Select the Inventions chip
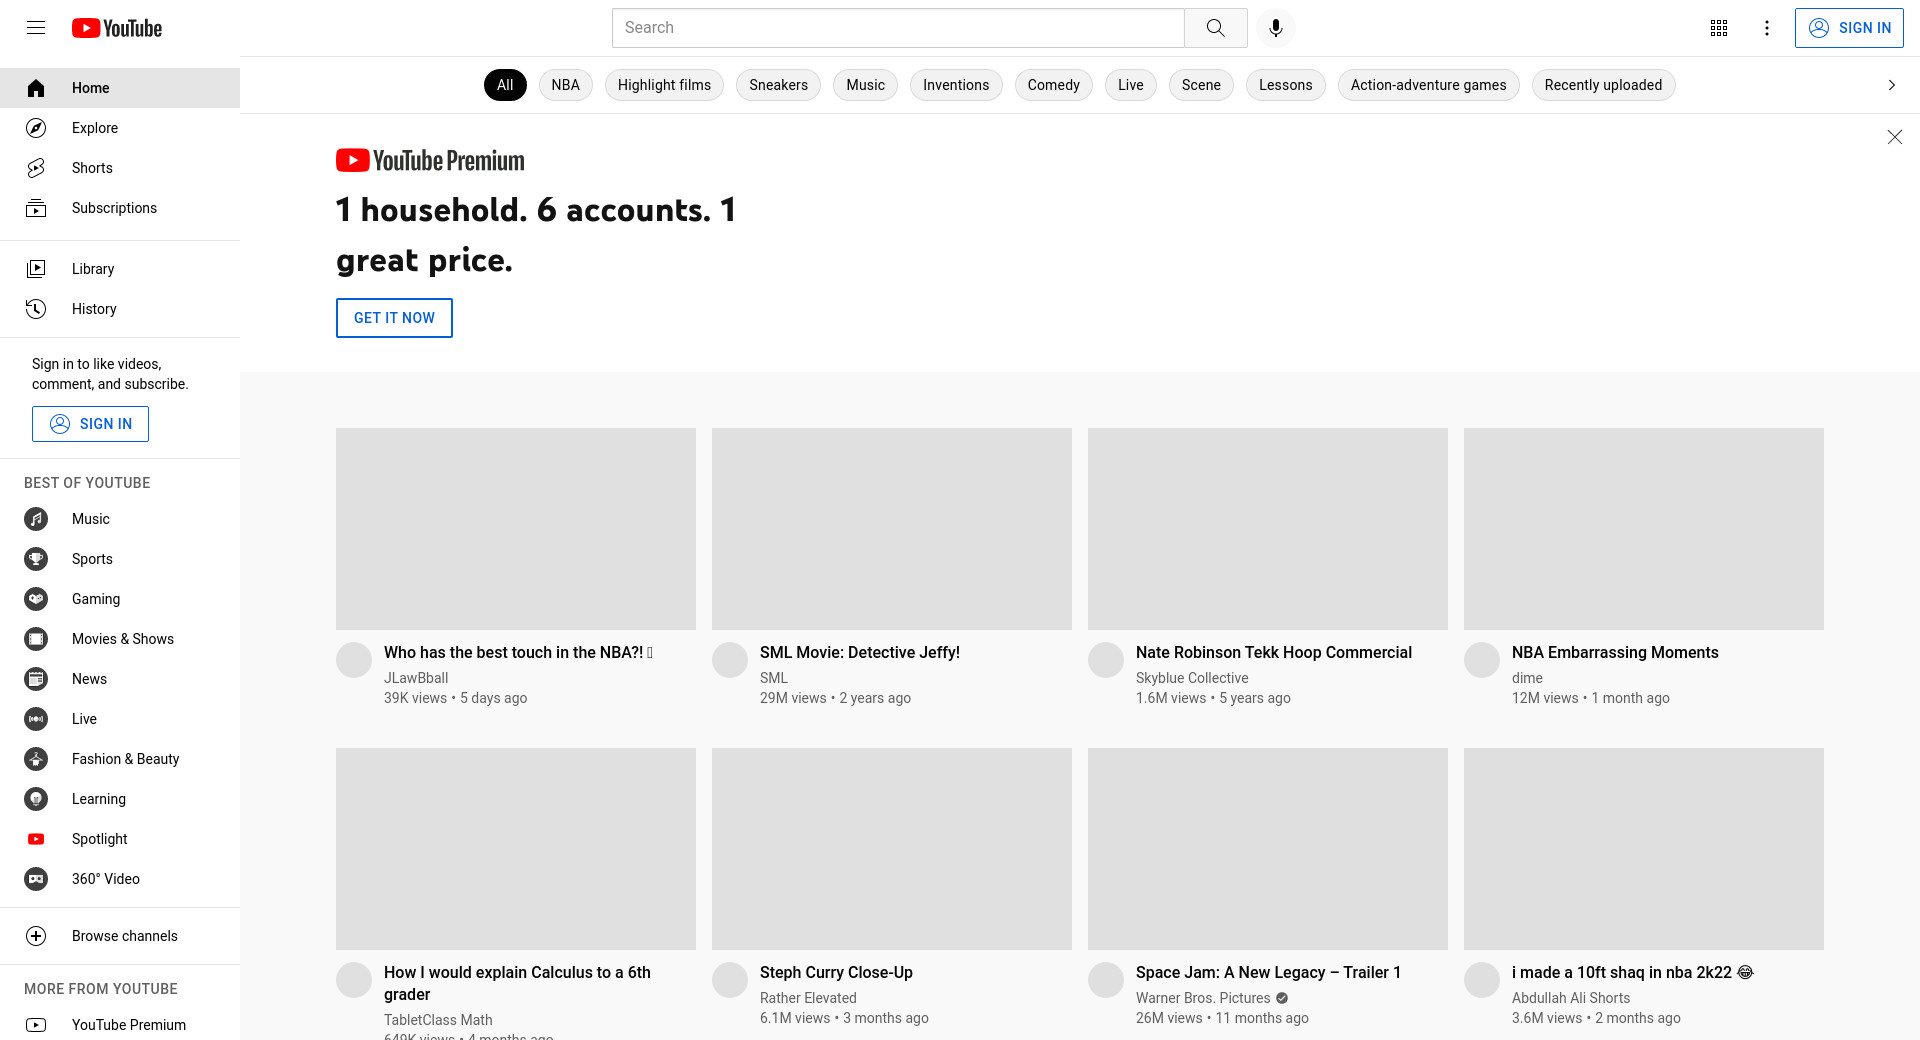The image size is (1920, 1040). (956, 85)
